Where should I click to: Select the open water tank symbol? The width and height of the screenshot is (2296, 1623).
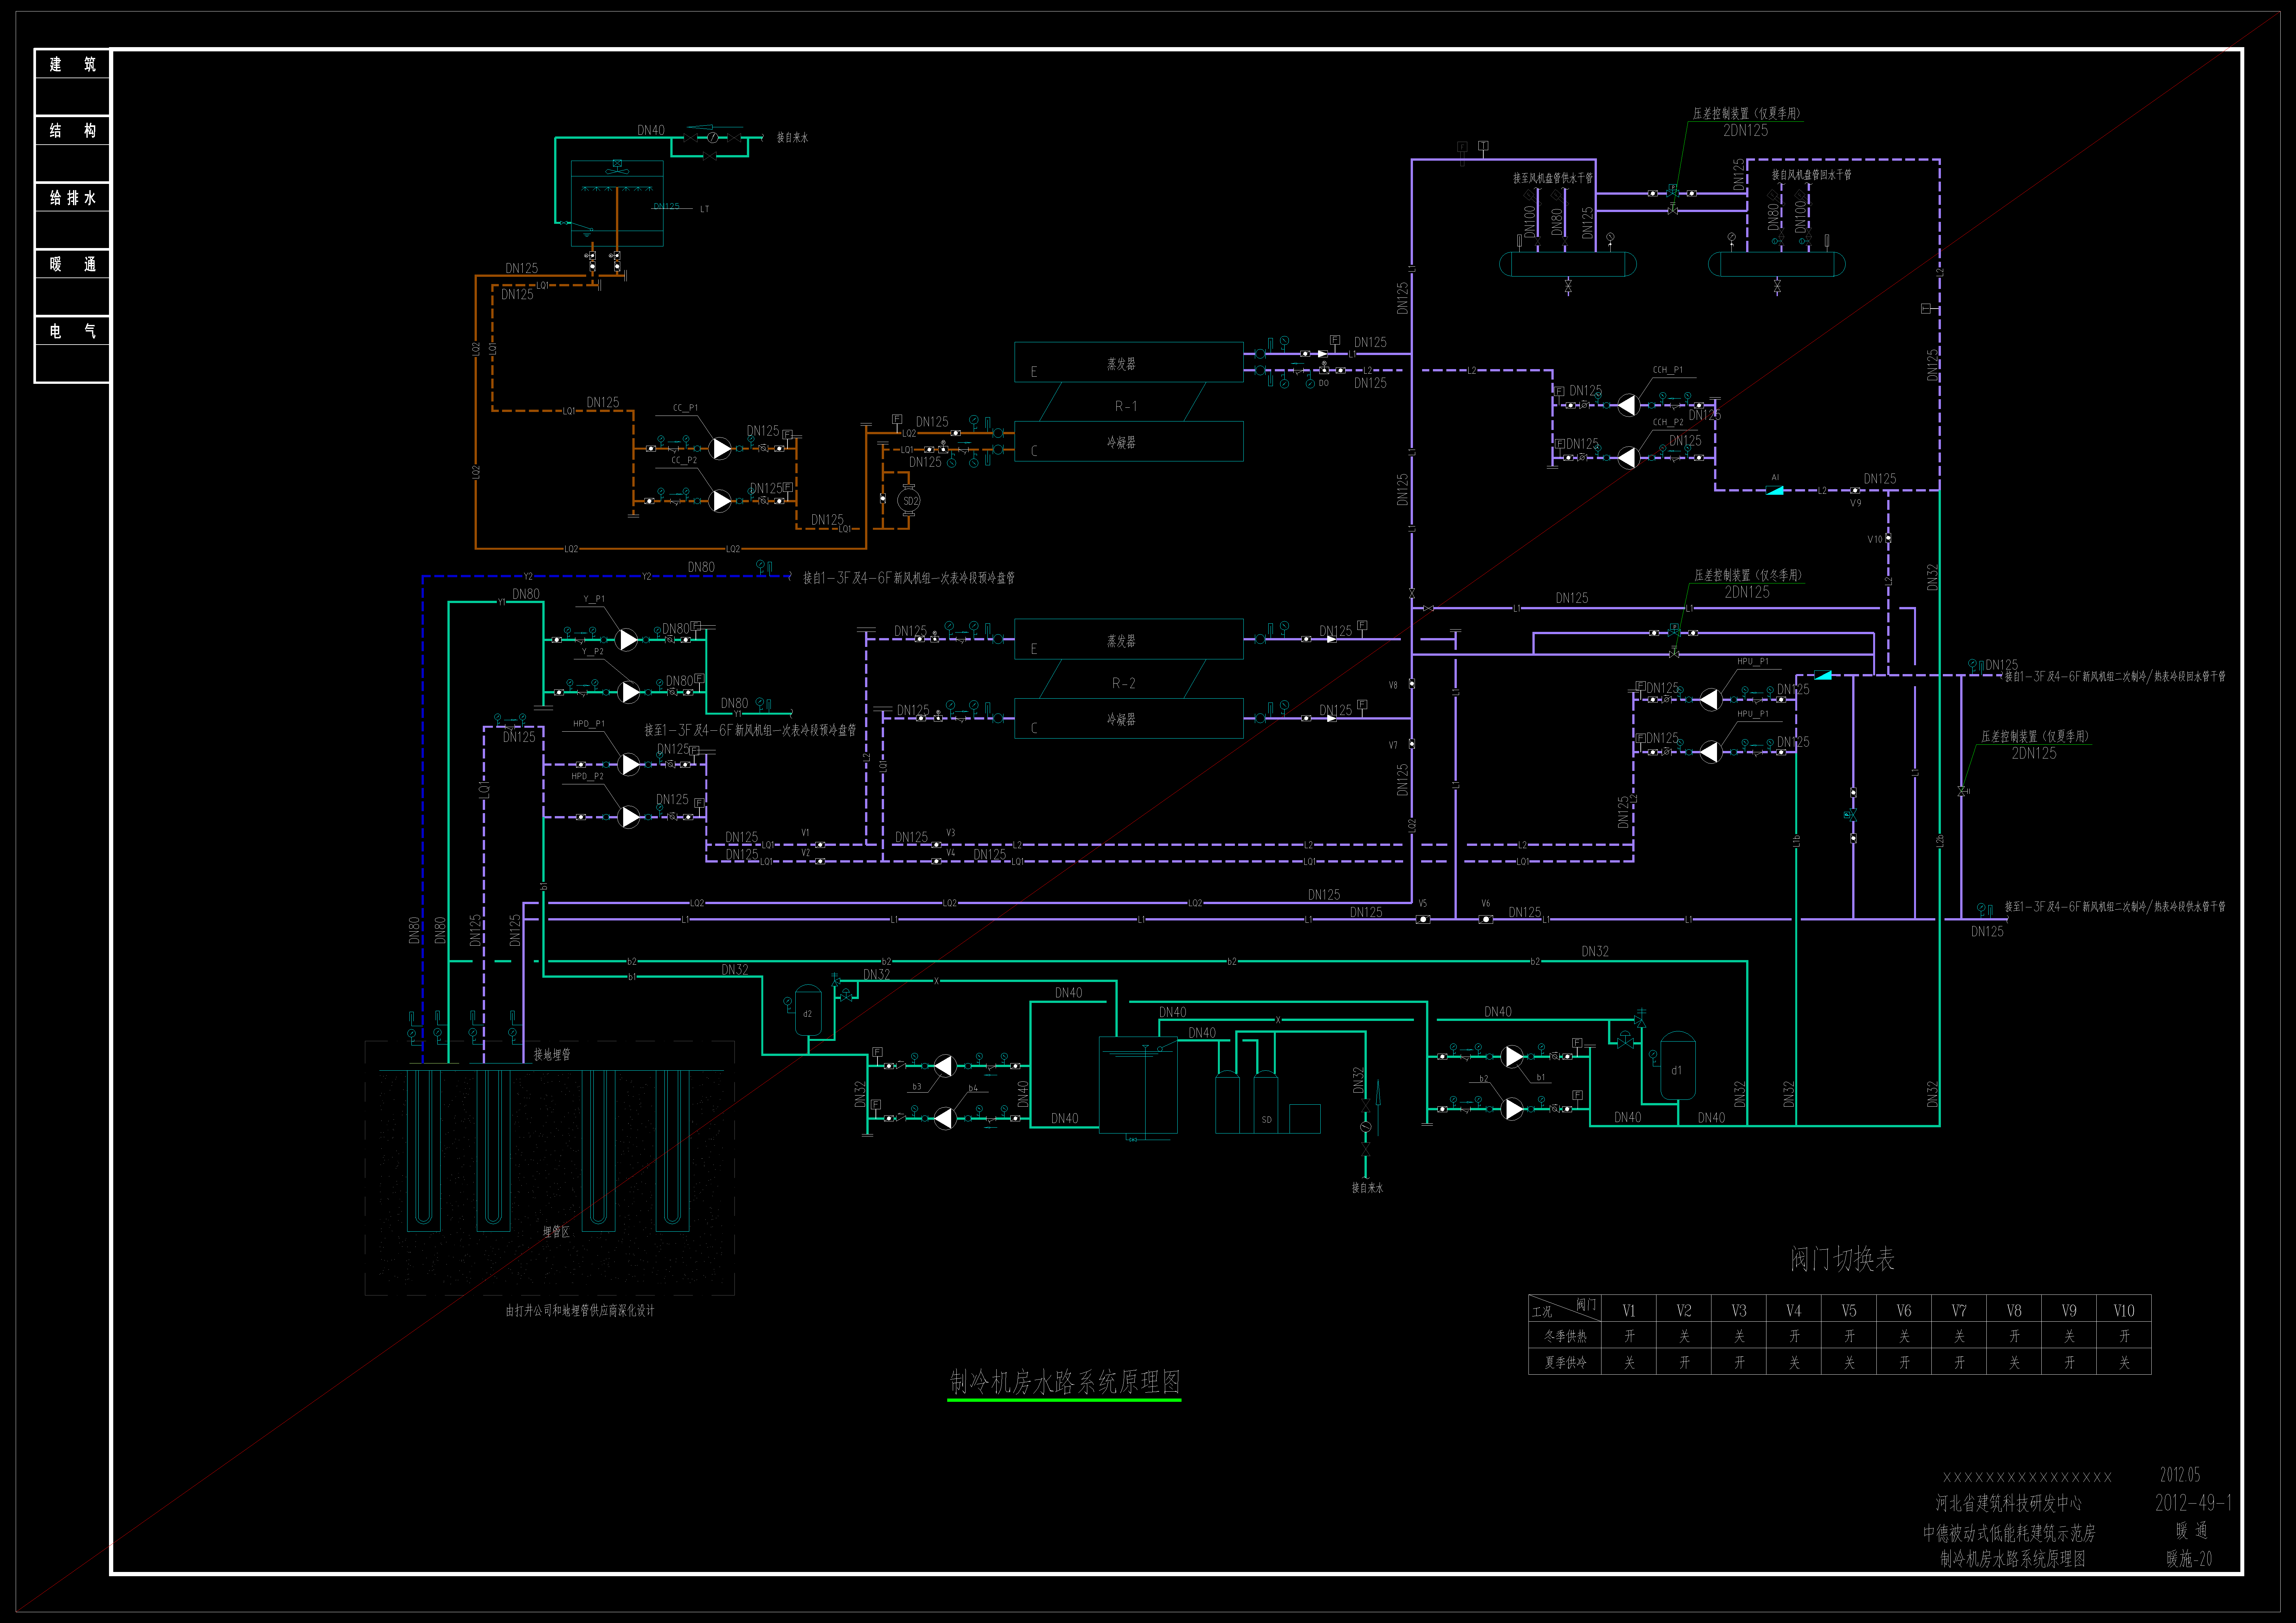(1138, 1085)
